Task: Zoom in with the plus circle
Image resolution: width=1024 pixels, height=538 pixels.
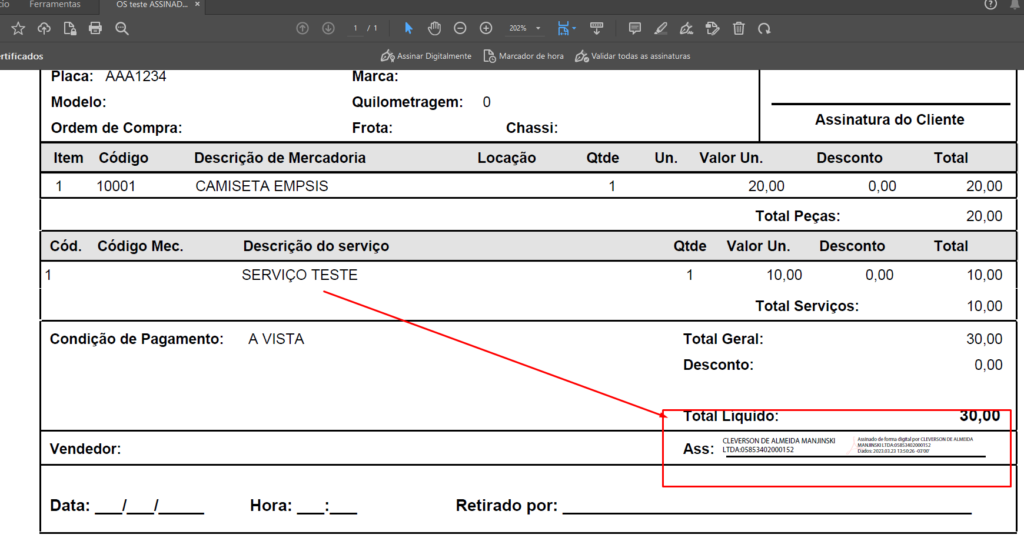Action: [486, 28]
